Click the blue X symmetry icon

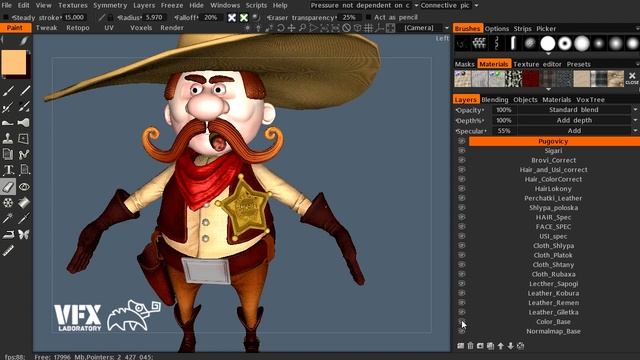[232, 18]
